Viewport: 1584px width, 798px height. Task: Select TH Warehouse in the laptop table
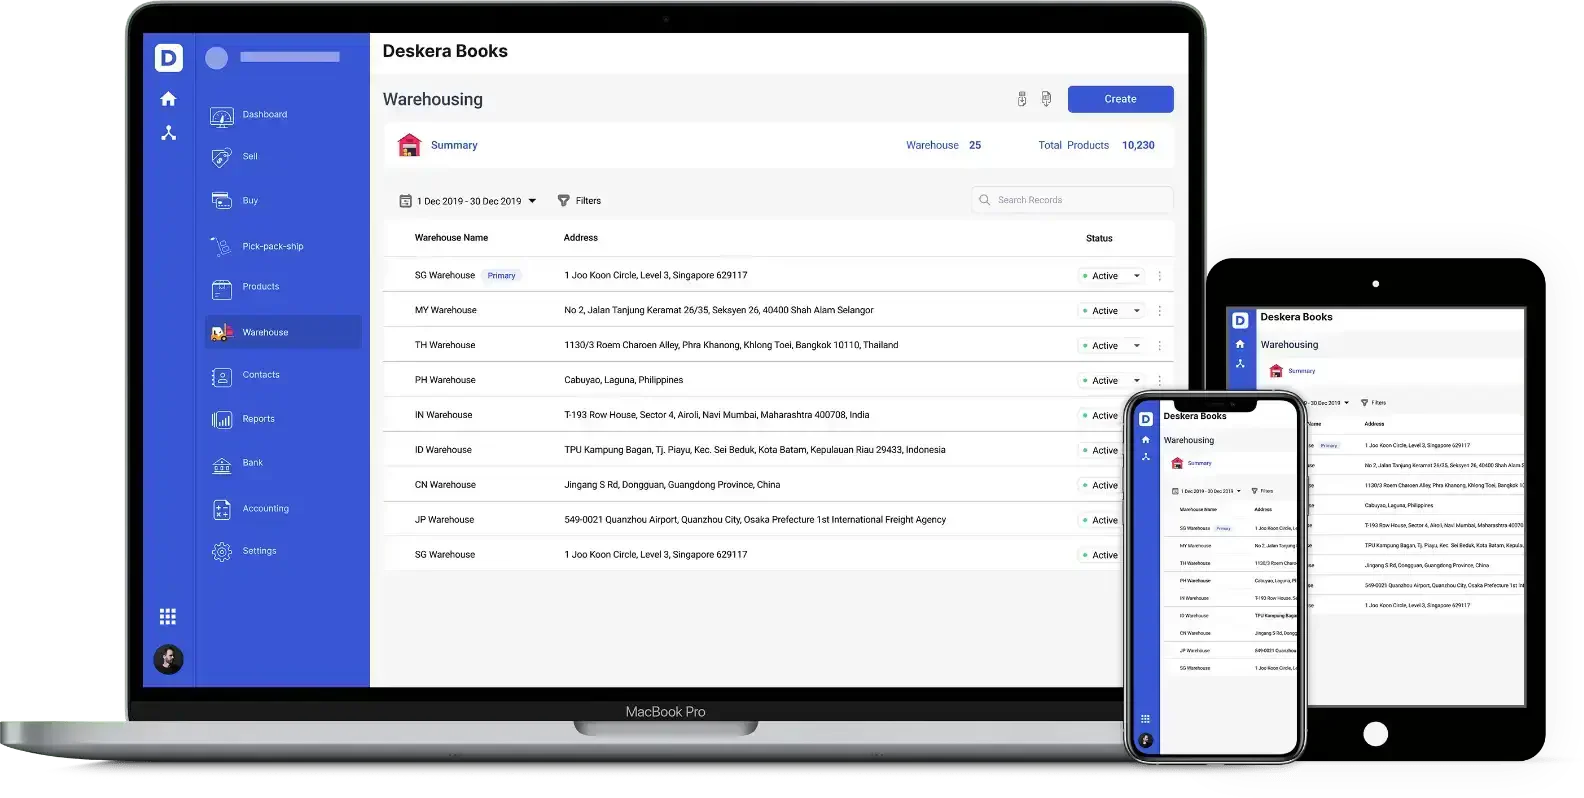coord(445,346)
